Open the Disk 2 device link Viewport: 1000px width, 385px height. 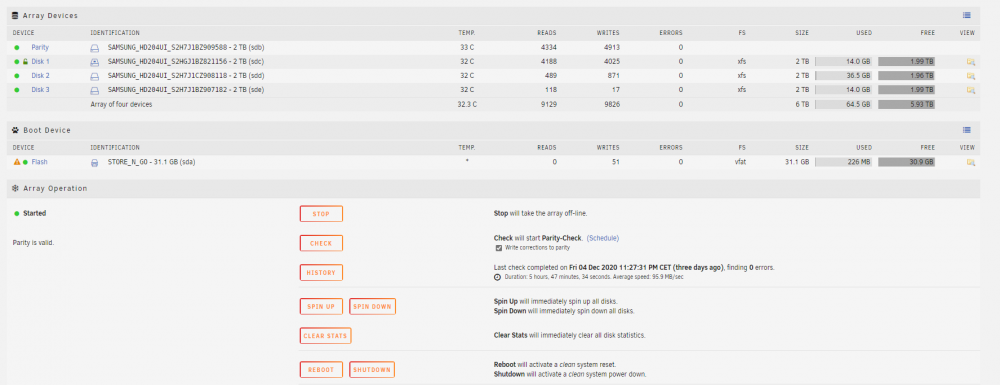click(x=40, y=76)
